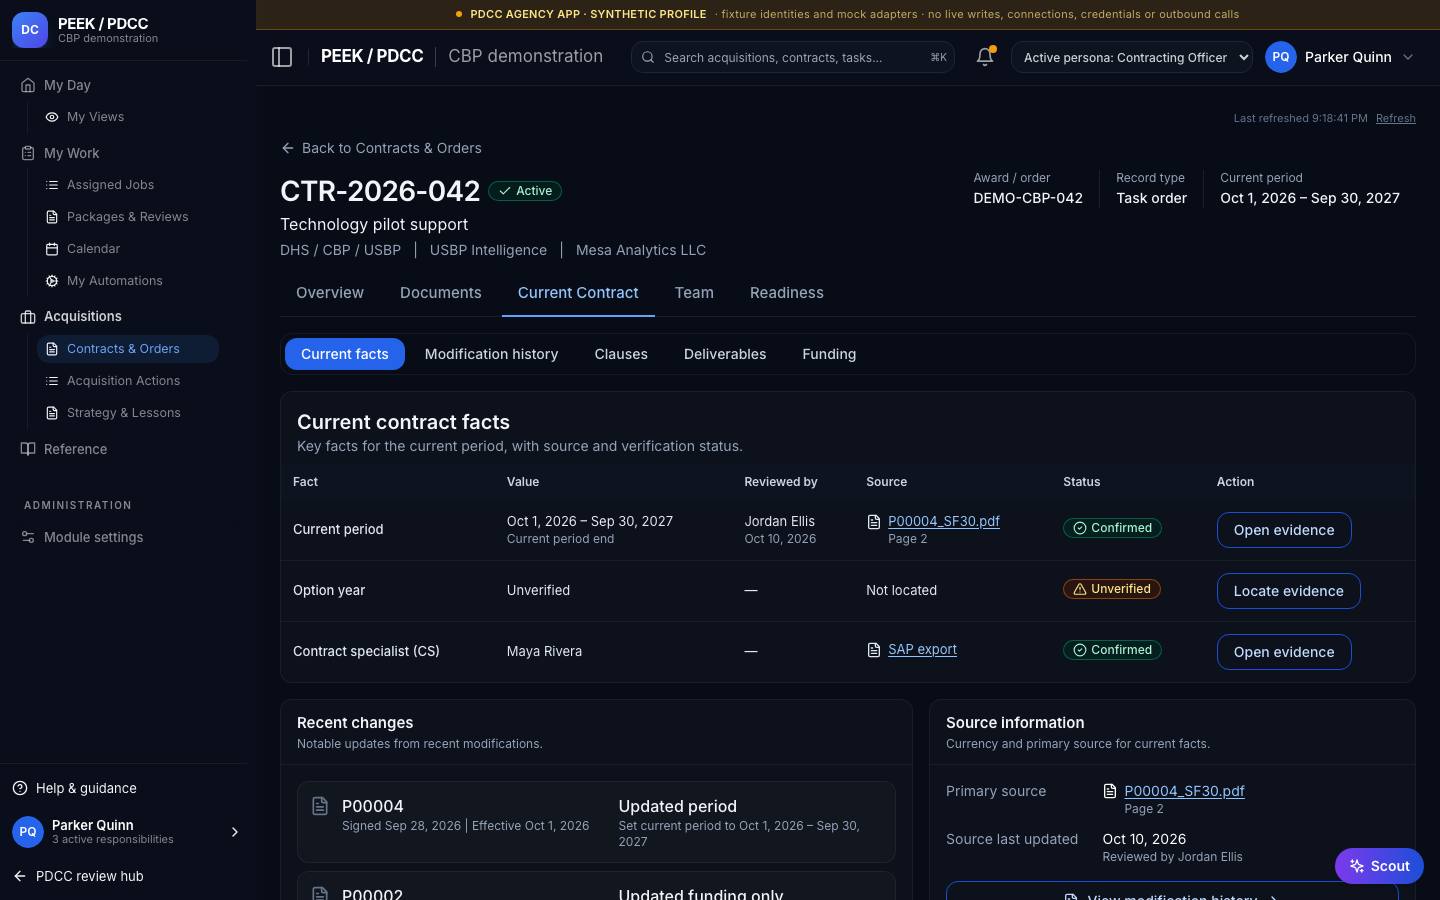Click the Acquisitions briefcase icon

(x=28, y=316)
